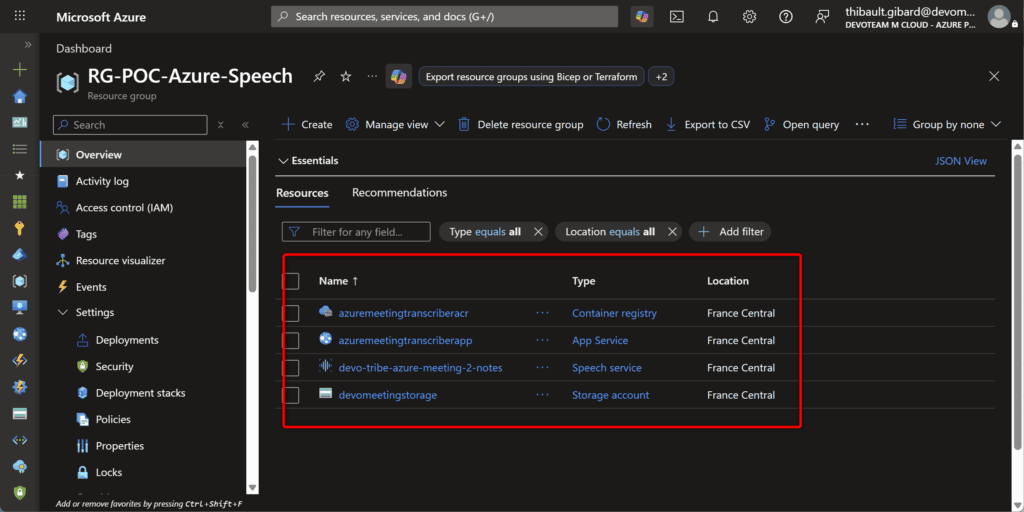
Task: Sort by the Name column header
Action: coord(338,281)
